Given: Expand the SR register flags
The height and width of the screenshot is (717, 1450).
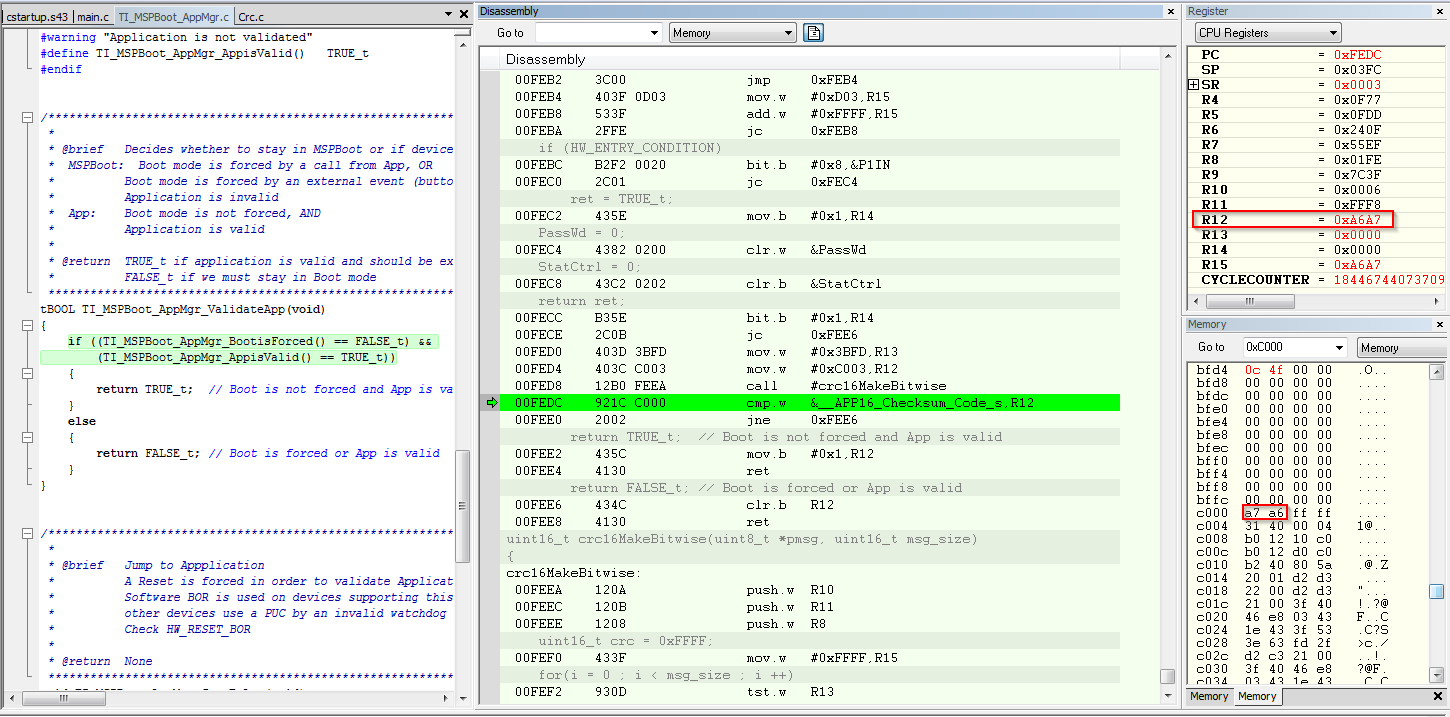Looking at the screenshot, I should pyautogui.click(x=1193, y=85).
